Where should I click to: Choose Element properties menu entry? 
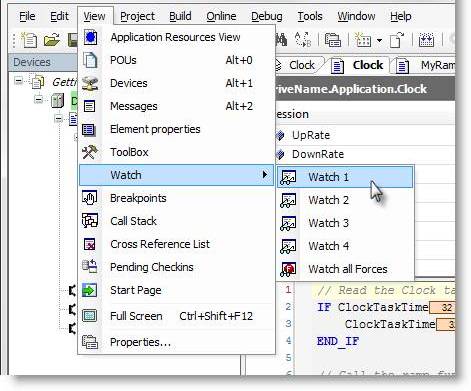[177, 129]
